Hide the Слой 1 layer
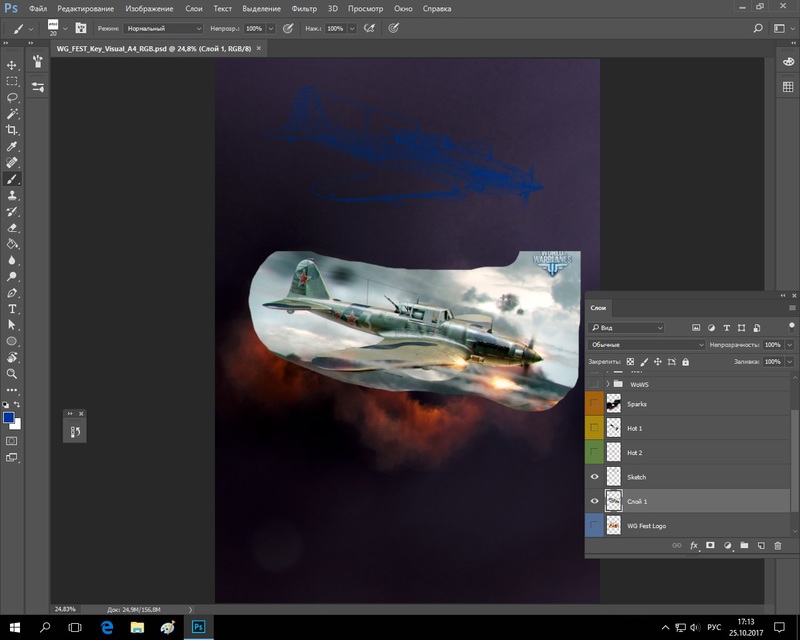Screen dimensions: 800x640 [x=594, y=501]
